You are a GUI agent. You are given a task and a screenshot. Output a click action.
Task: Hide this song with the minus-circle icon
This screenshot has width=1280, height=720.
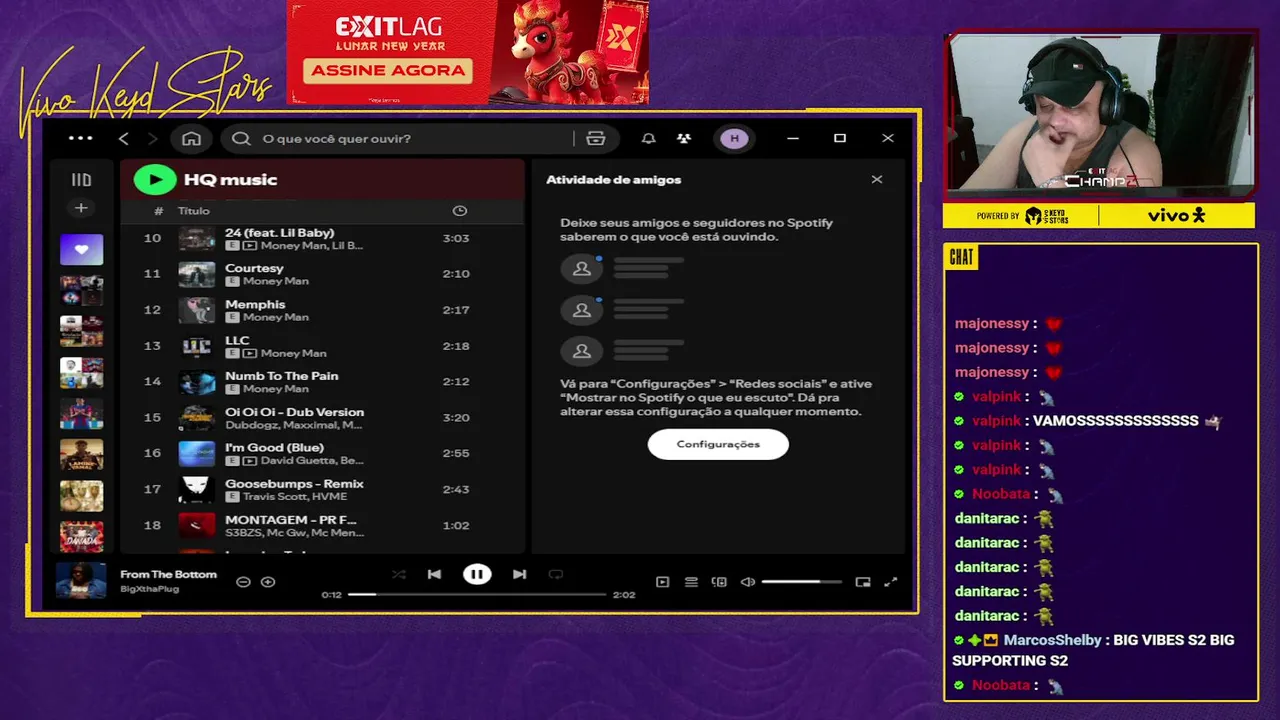coord(243,582)
